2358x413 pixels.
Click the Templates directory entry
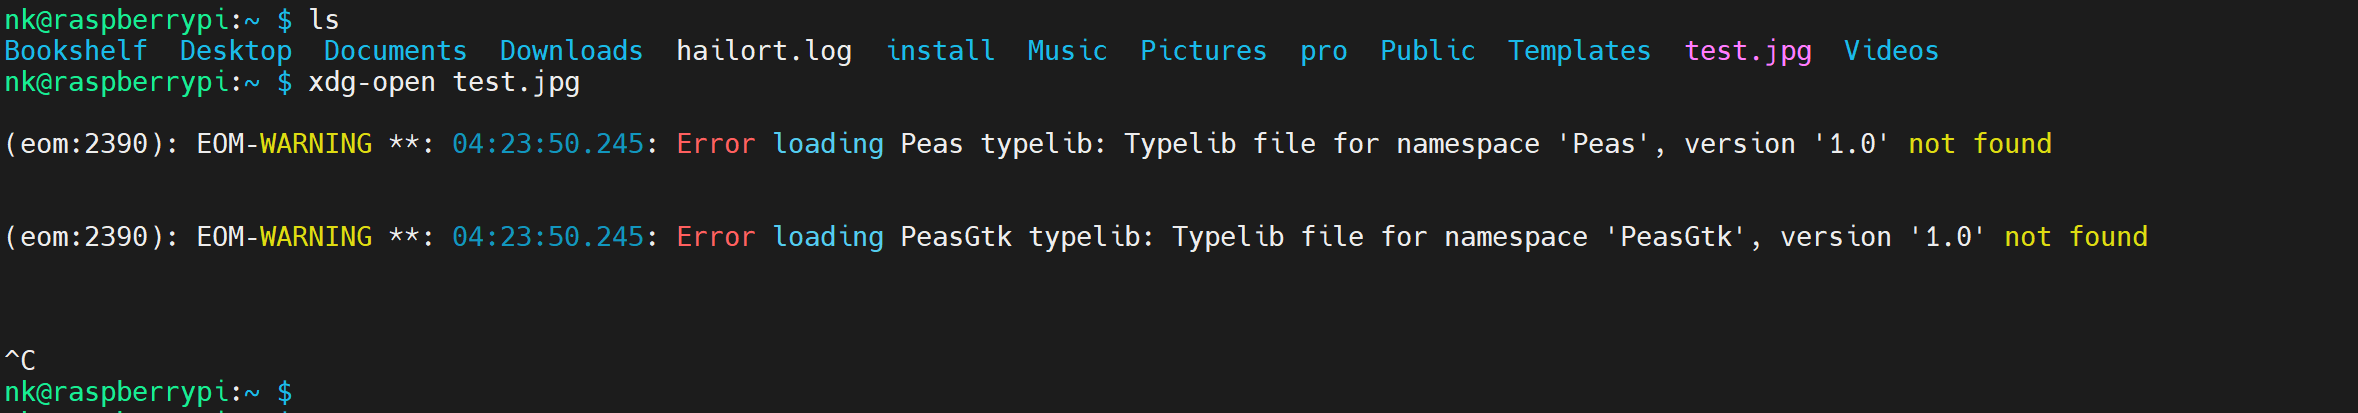[1579, 51]
